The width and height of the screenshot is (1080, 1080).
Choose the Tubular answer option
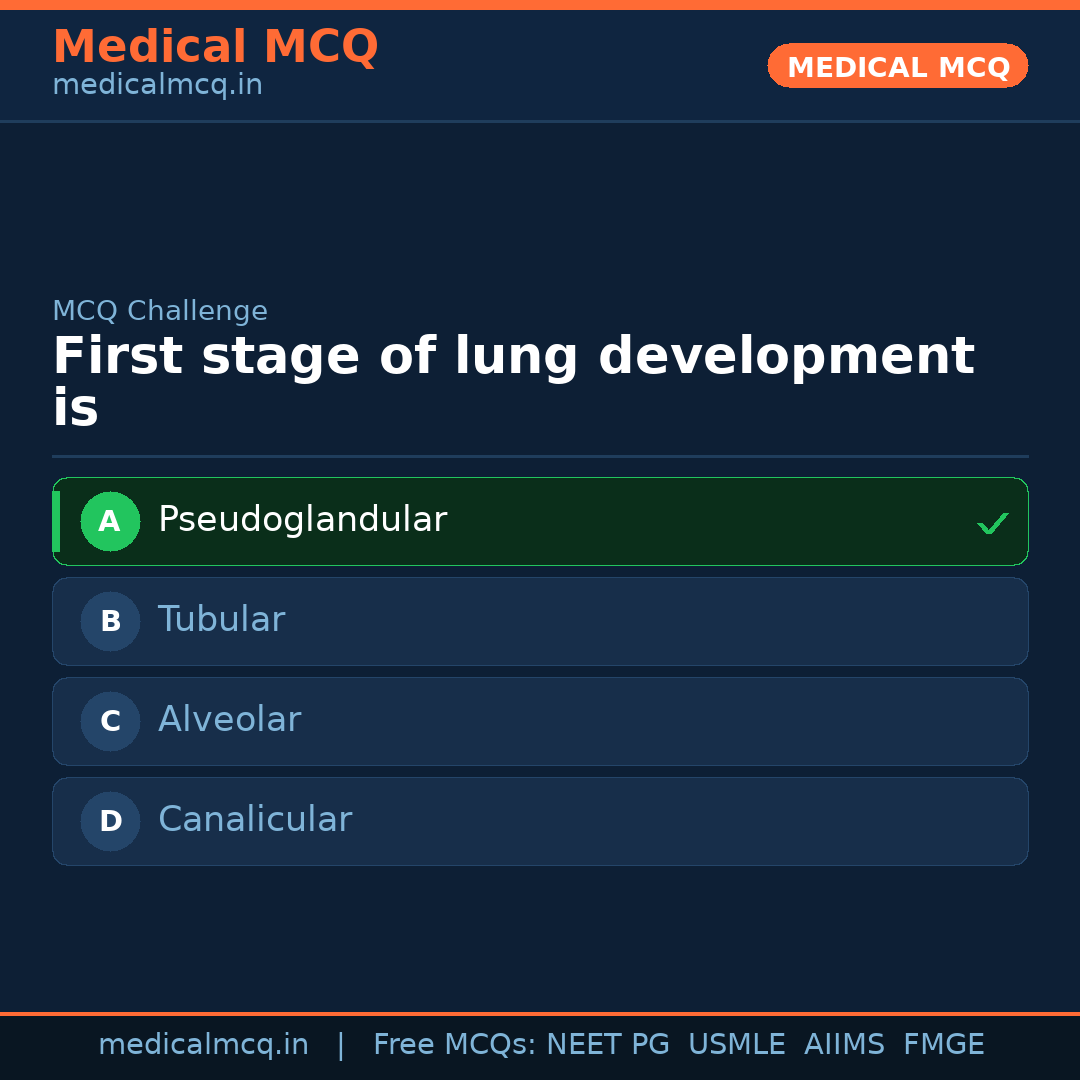(540, 621)
